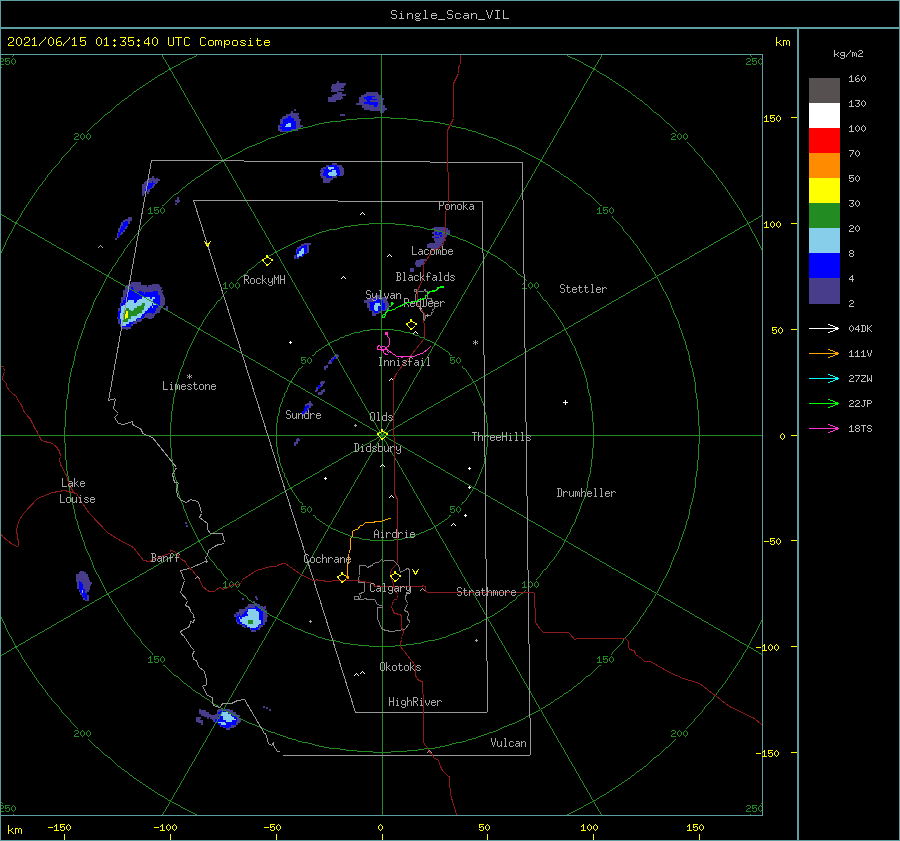Click the Drumheller label

(x=586, y=493)
